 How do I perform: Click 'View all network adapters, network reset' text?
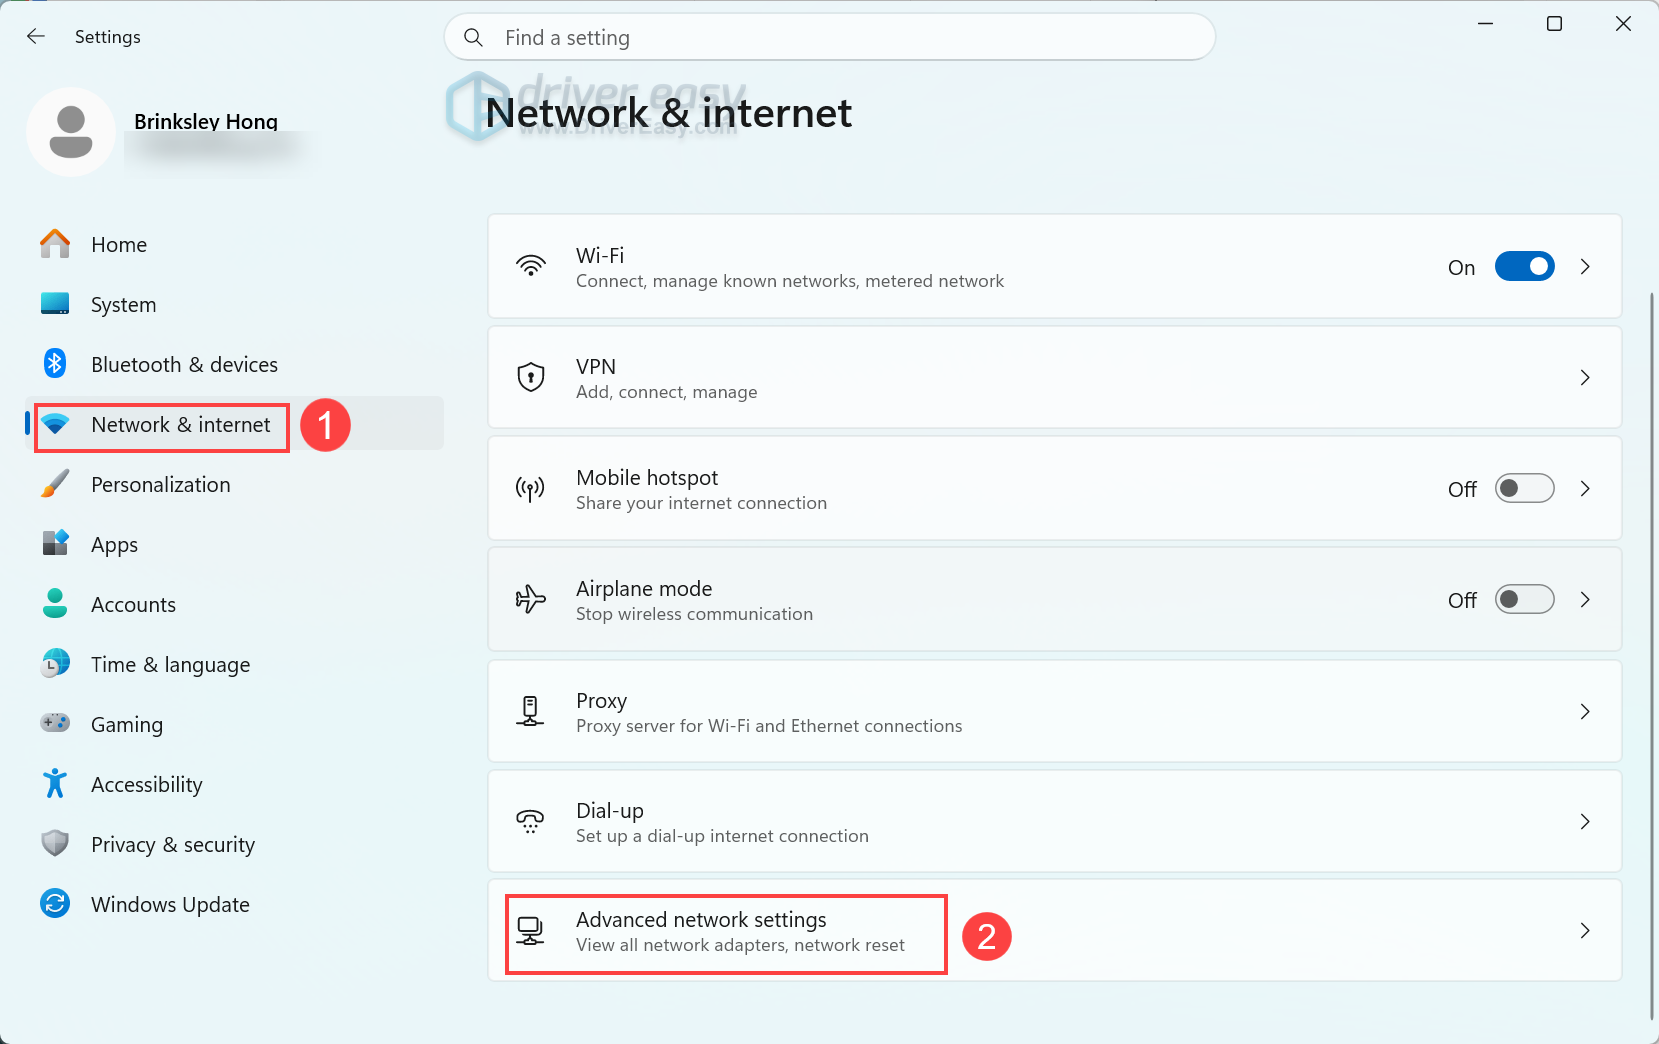click(x=741, y=945)
